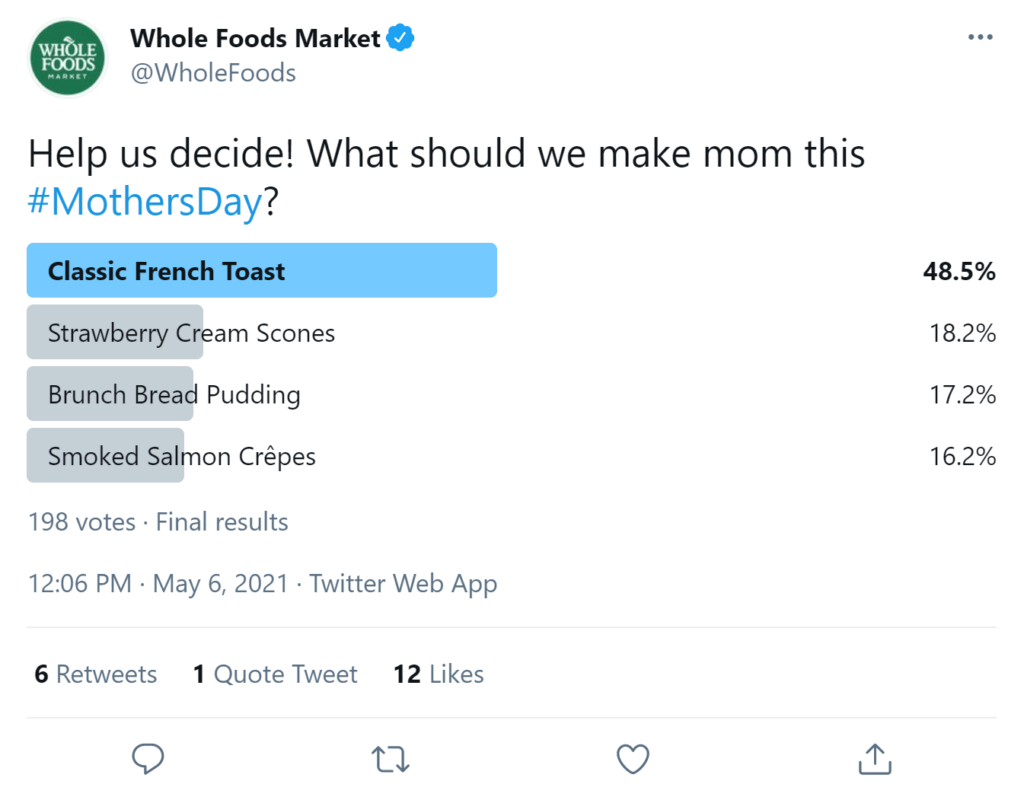View the 12 Likes list
The height and width of the screenshot is (797, 1024).
click(x=439, y=675)
